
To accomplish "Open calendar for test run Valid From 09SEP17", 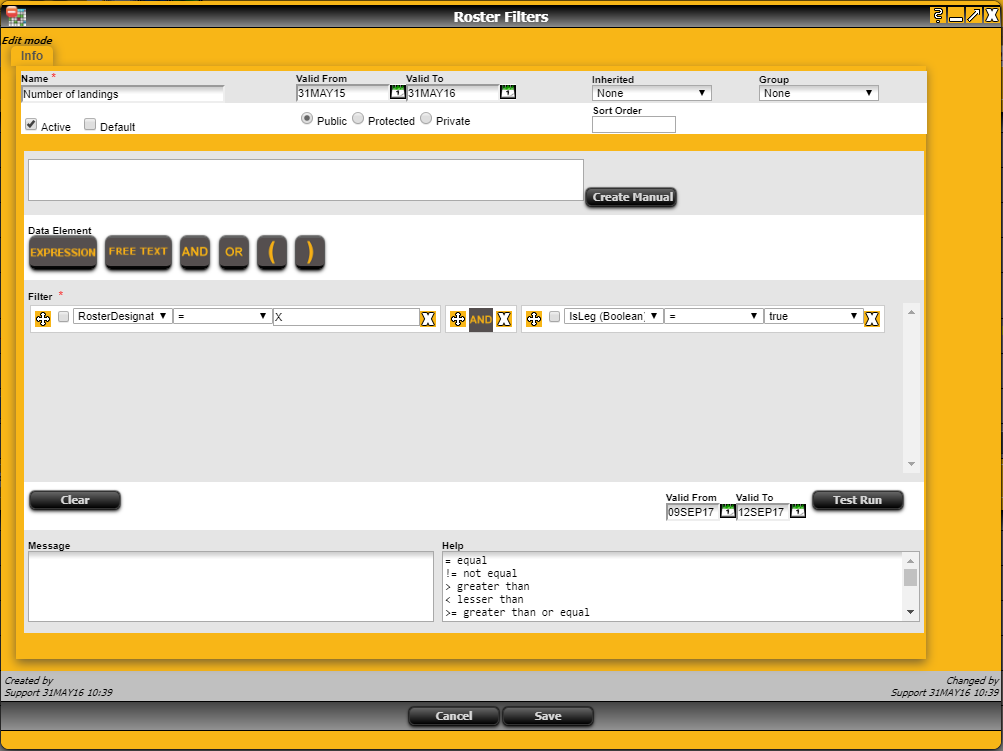I will (727, 512).
